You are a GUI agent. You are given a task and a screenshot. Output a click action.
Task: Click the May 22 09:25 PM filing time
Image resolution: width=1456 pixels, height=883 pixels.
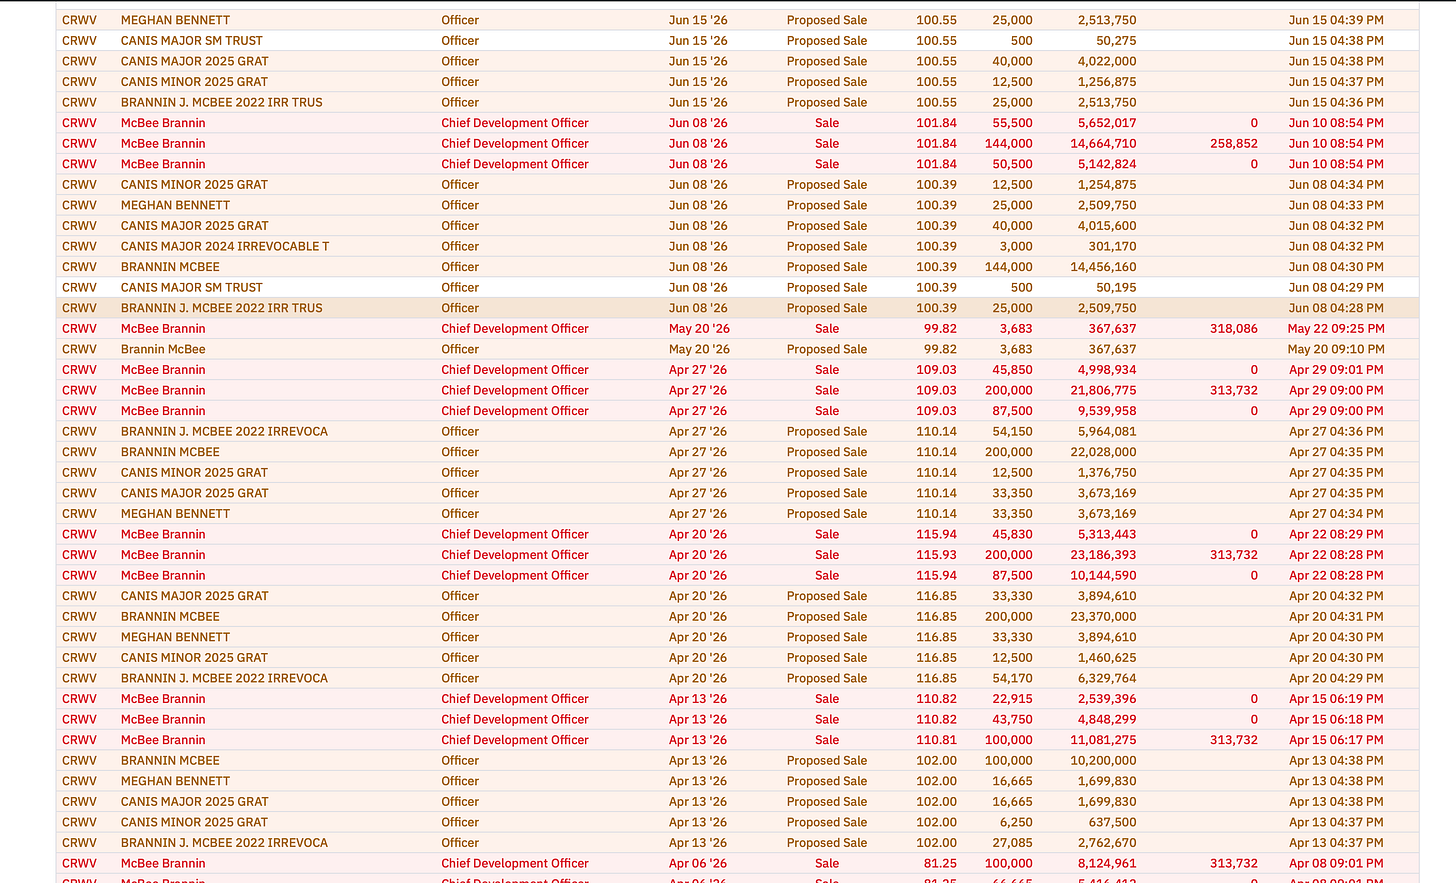[x=1336, y=328]
